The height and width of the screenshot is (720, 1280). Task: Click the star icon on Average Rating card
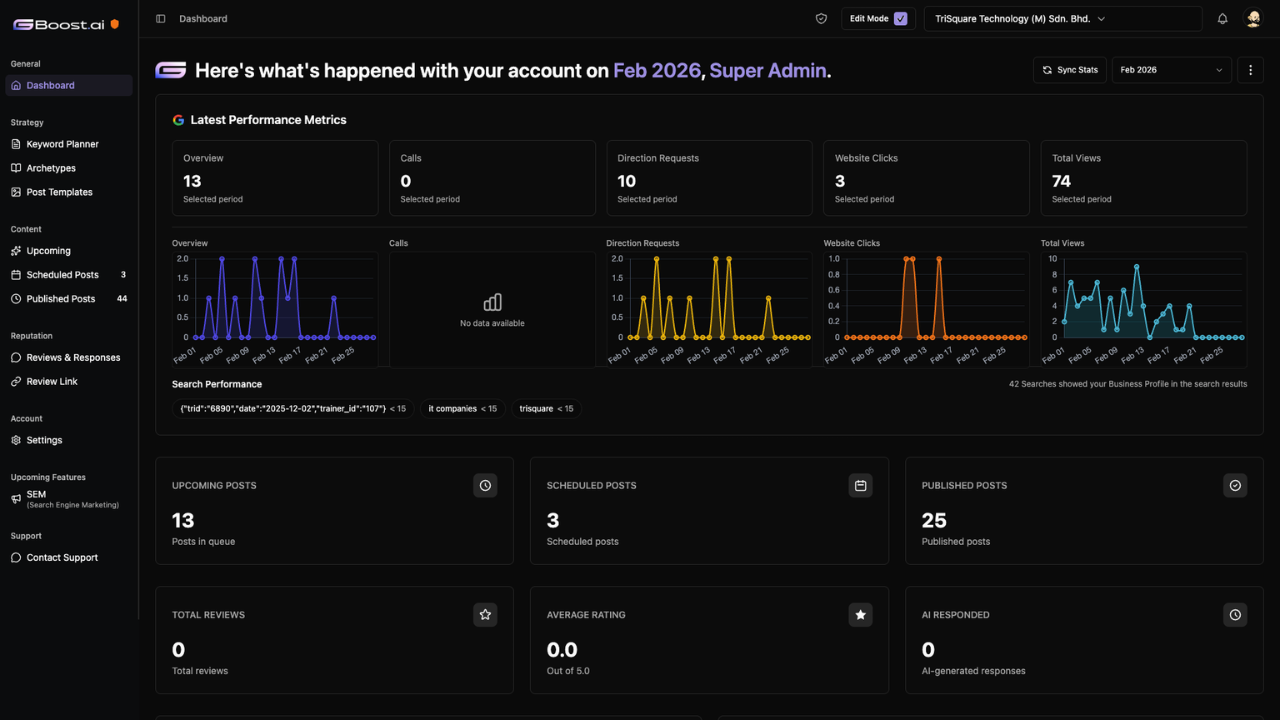click(860, 615)
